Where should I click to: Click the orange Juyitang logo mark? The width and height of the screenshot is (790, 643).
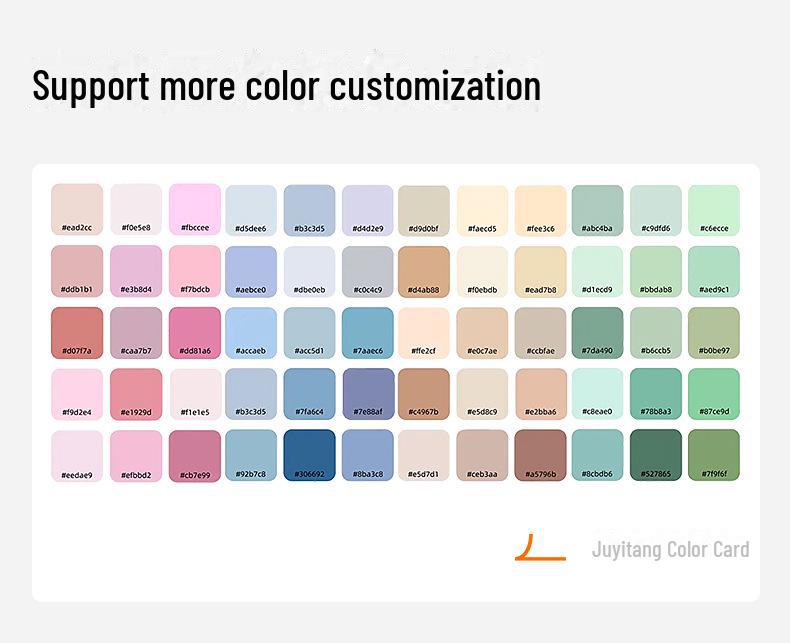540,548
